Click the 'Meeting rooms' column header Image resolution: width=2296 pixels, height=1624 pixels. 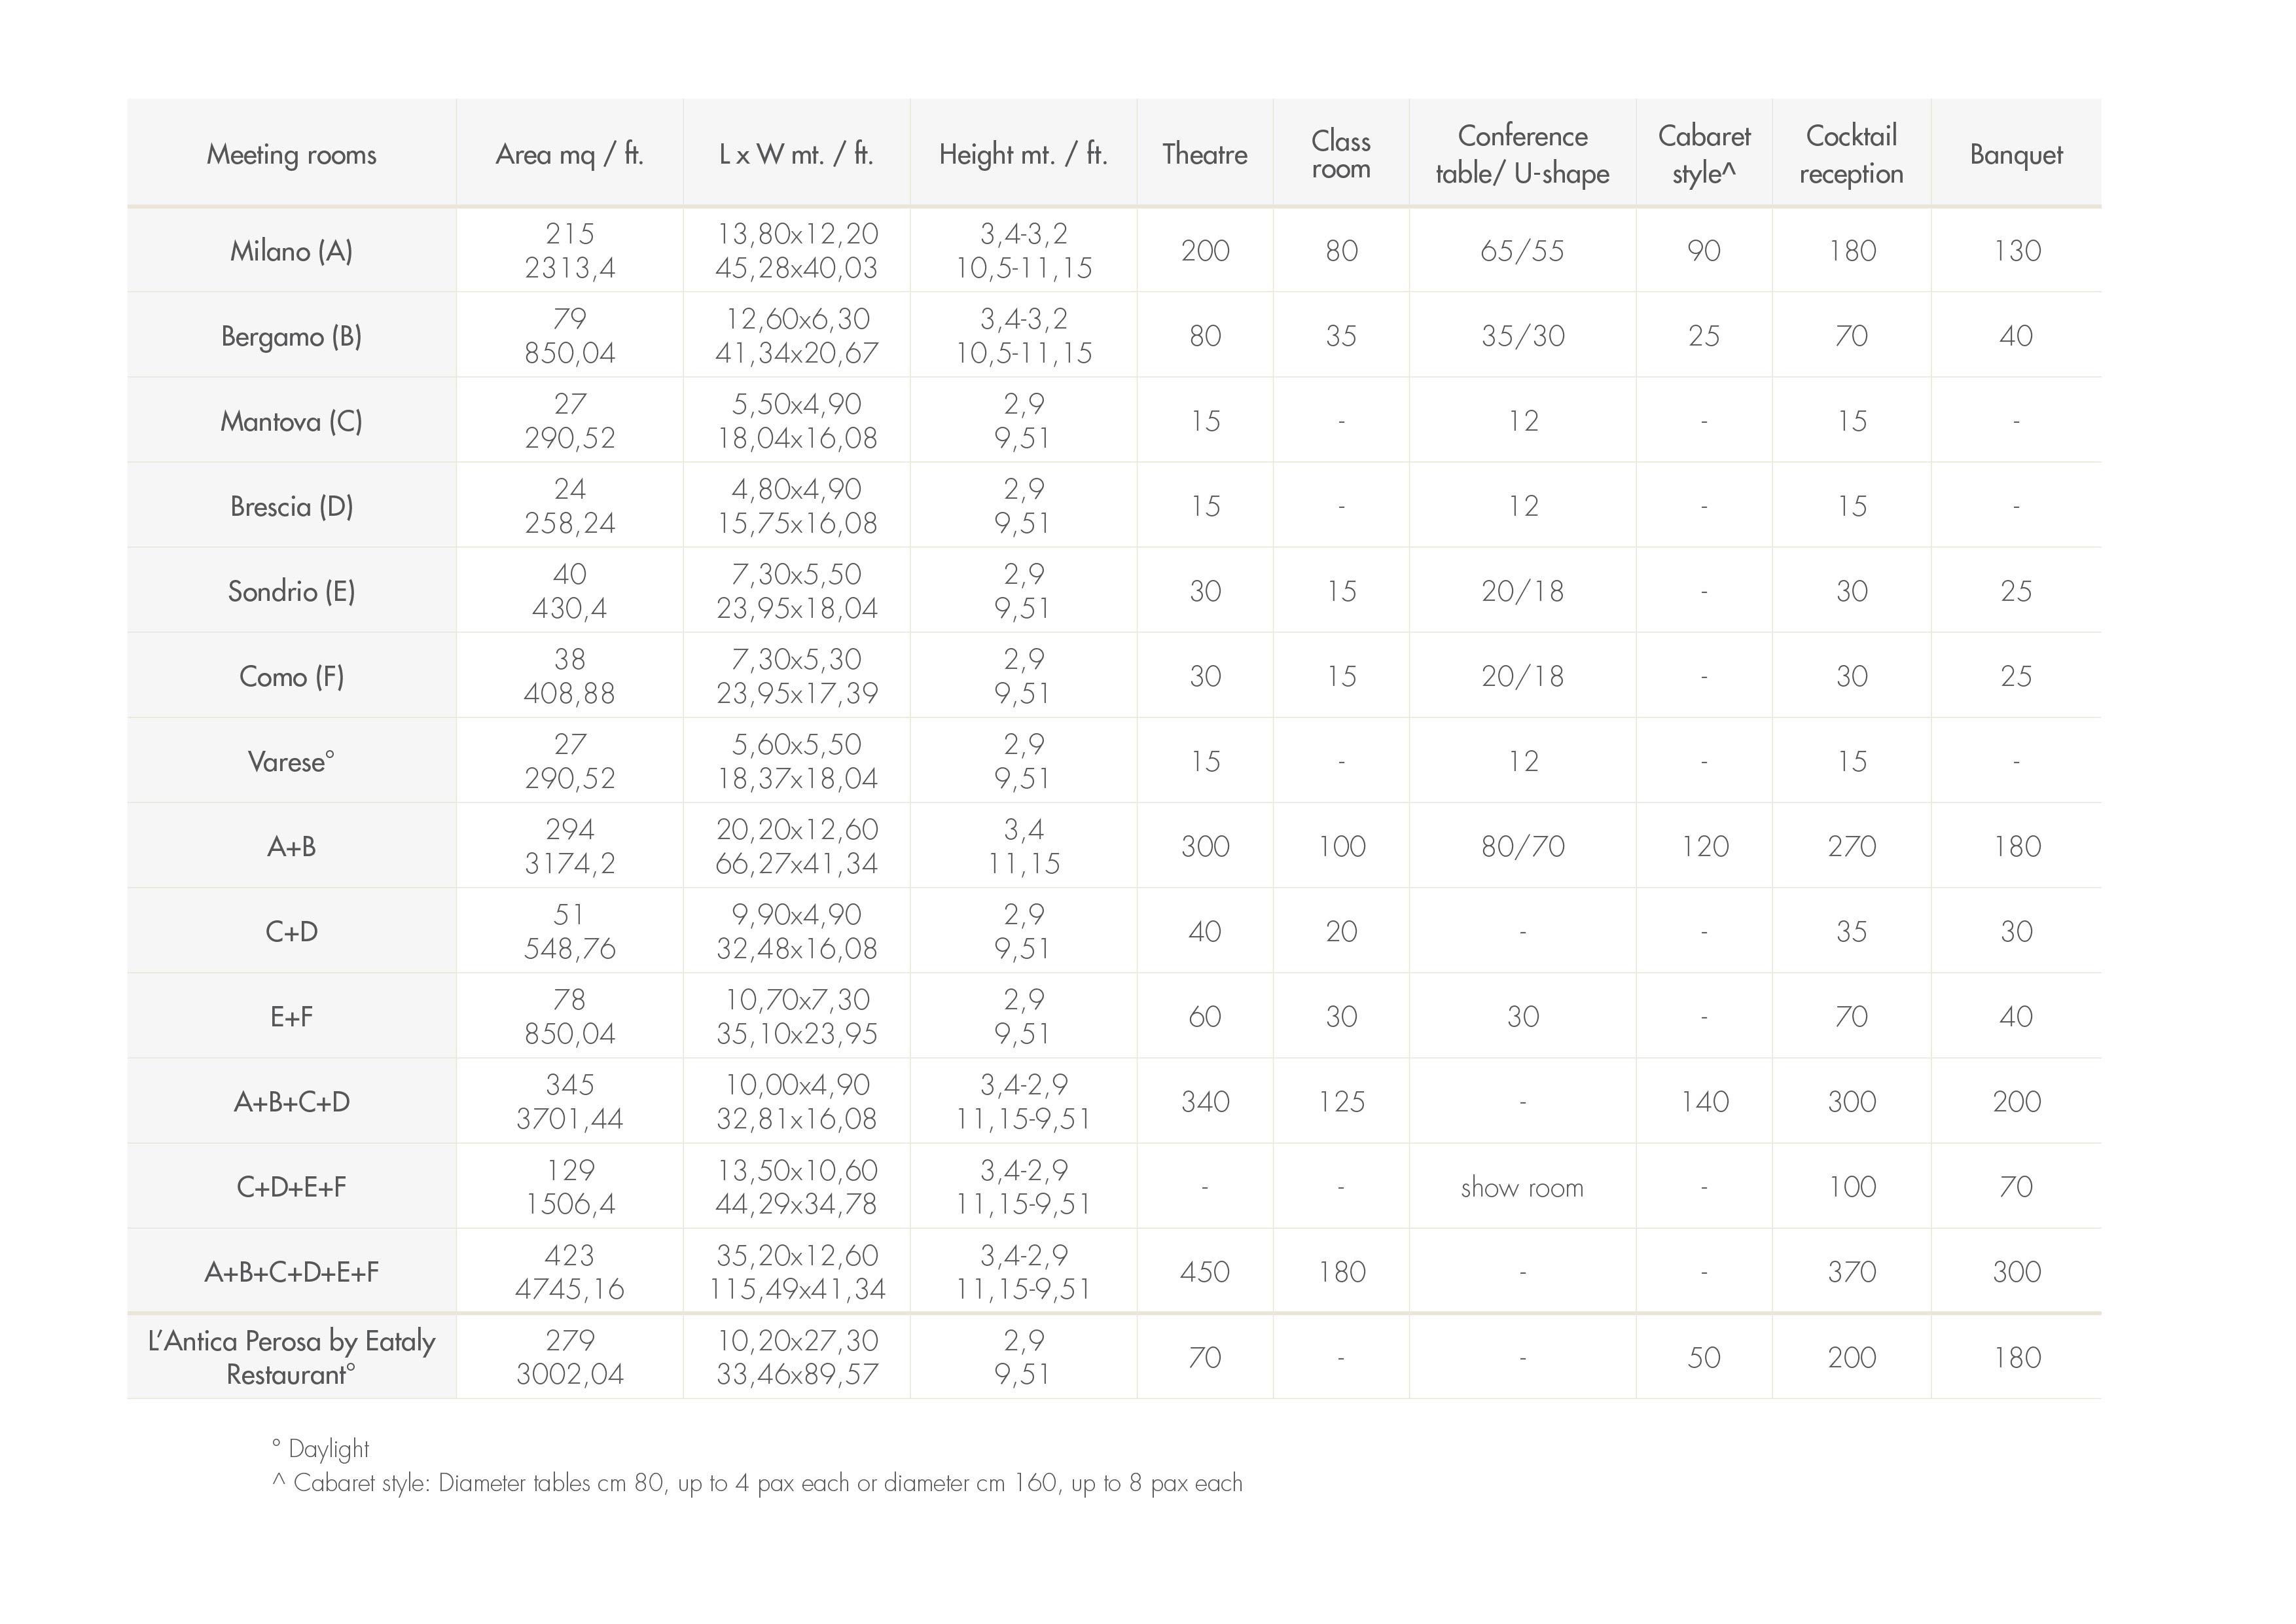pyautogui.click(x=291, y=155)
